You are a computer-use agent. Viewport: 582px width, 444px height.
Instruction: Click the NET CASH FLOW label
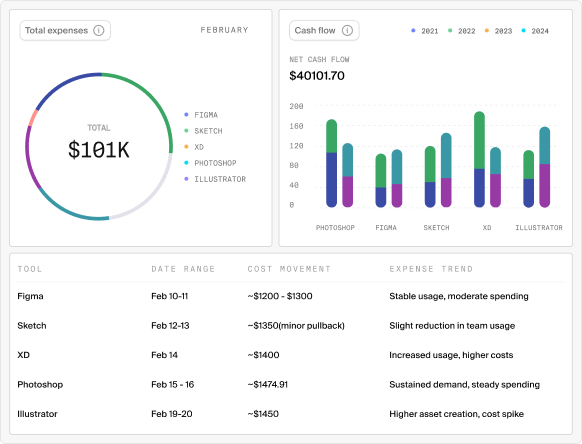point(319,59)
